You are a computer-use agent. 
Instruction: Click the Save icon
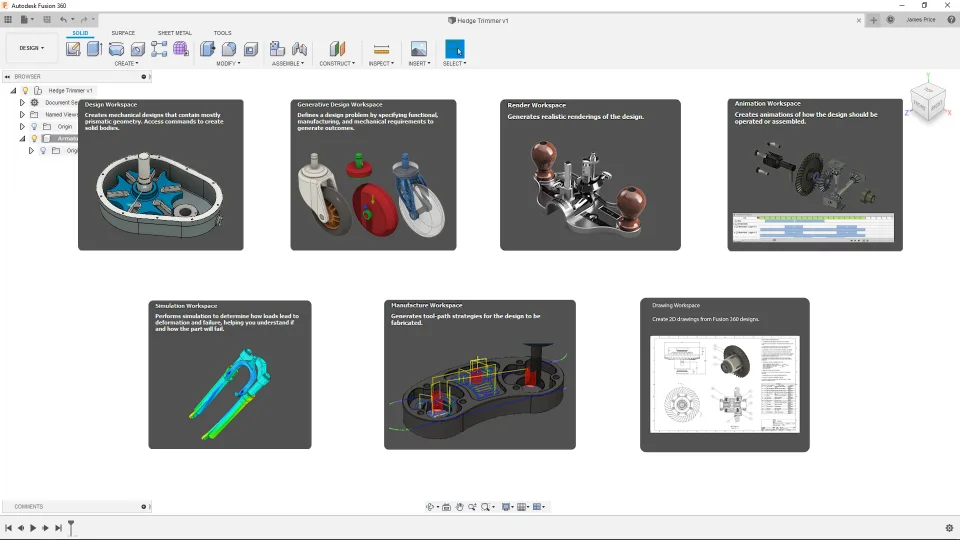pos(47,20)
